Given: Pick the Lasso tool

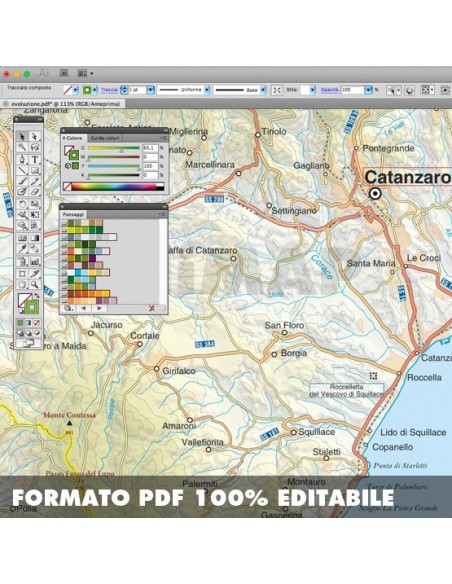Looking at the screenshot, I should [35, 147].
